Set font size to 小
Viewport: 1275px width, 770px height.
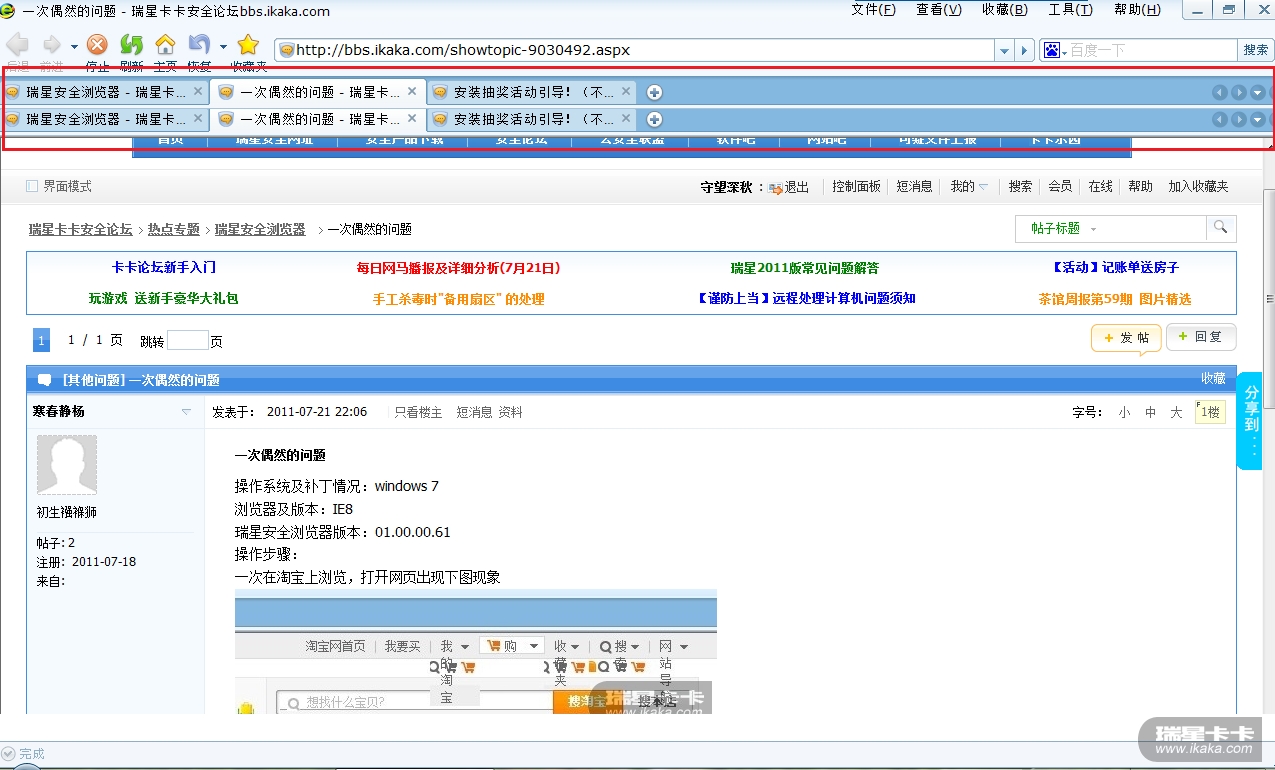pyautogui.click(x=1124, y=412)
